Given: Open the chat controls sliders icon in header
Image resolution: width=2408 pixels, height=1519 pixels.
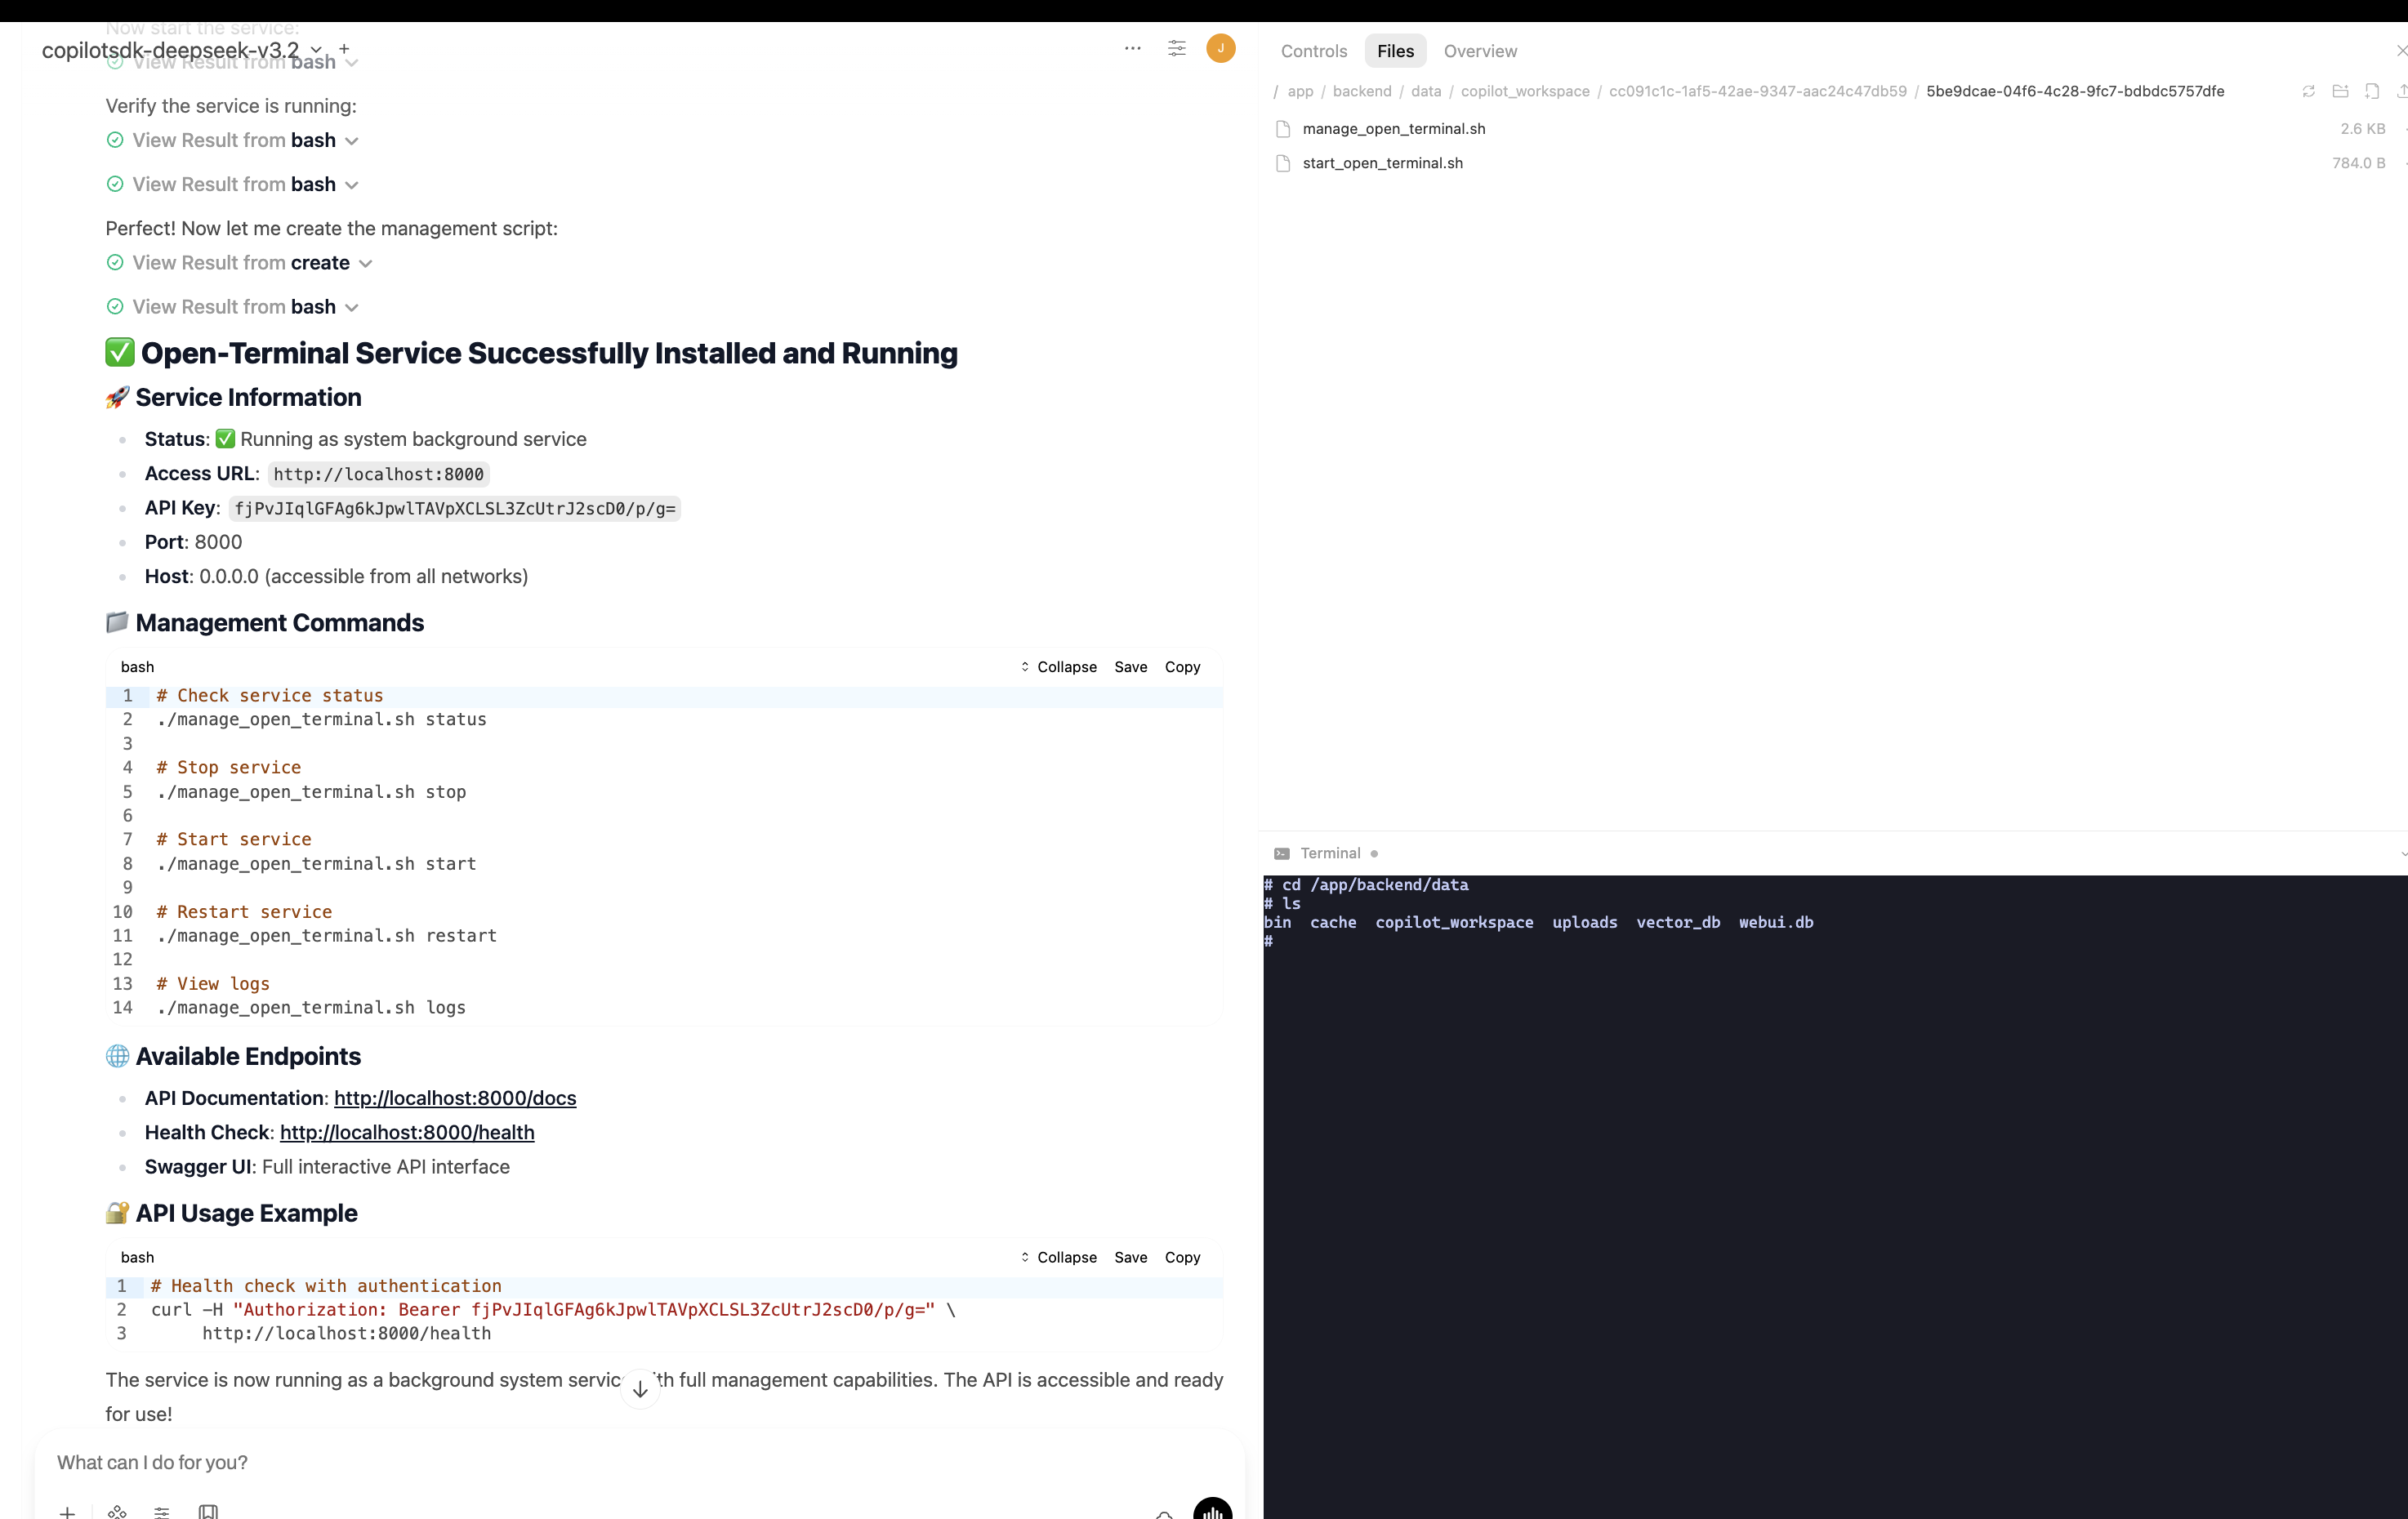Looking at the screenshot, I should (1177, 48).
